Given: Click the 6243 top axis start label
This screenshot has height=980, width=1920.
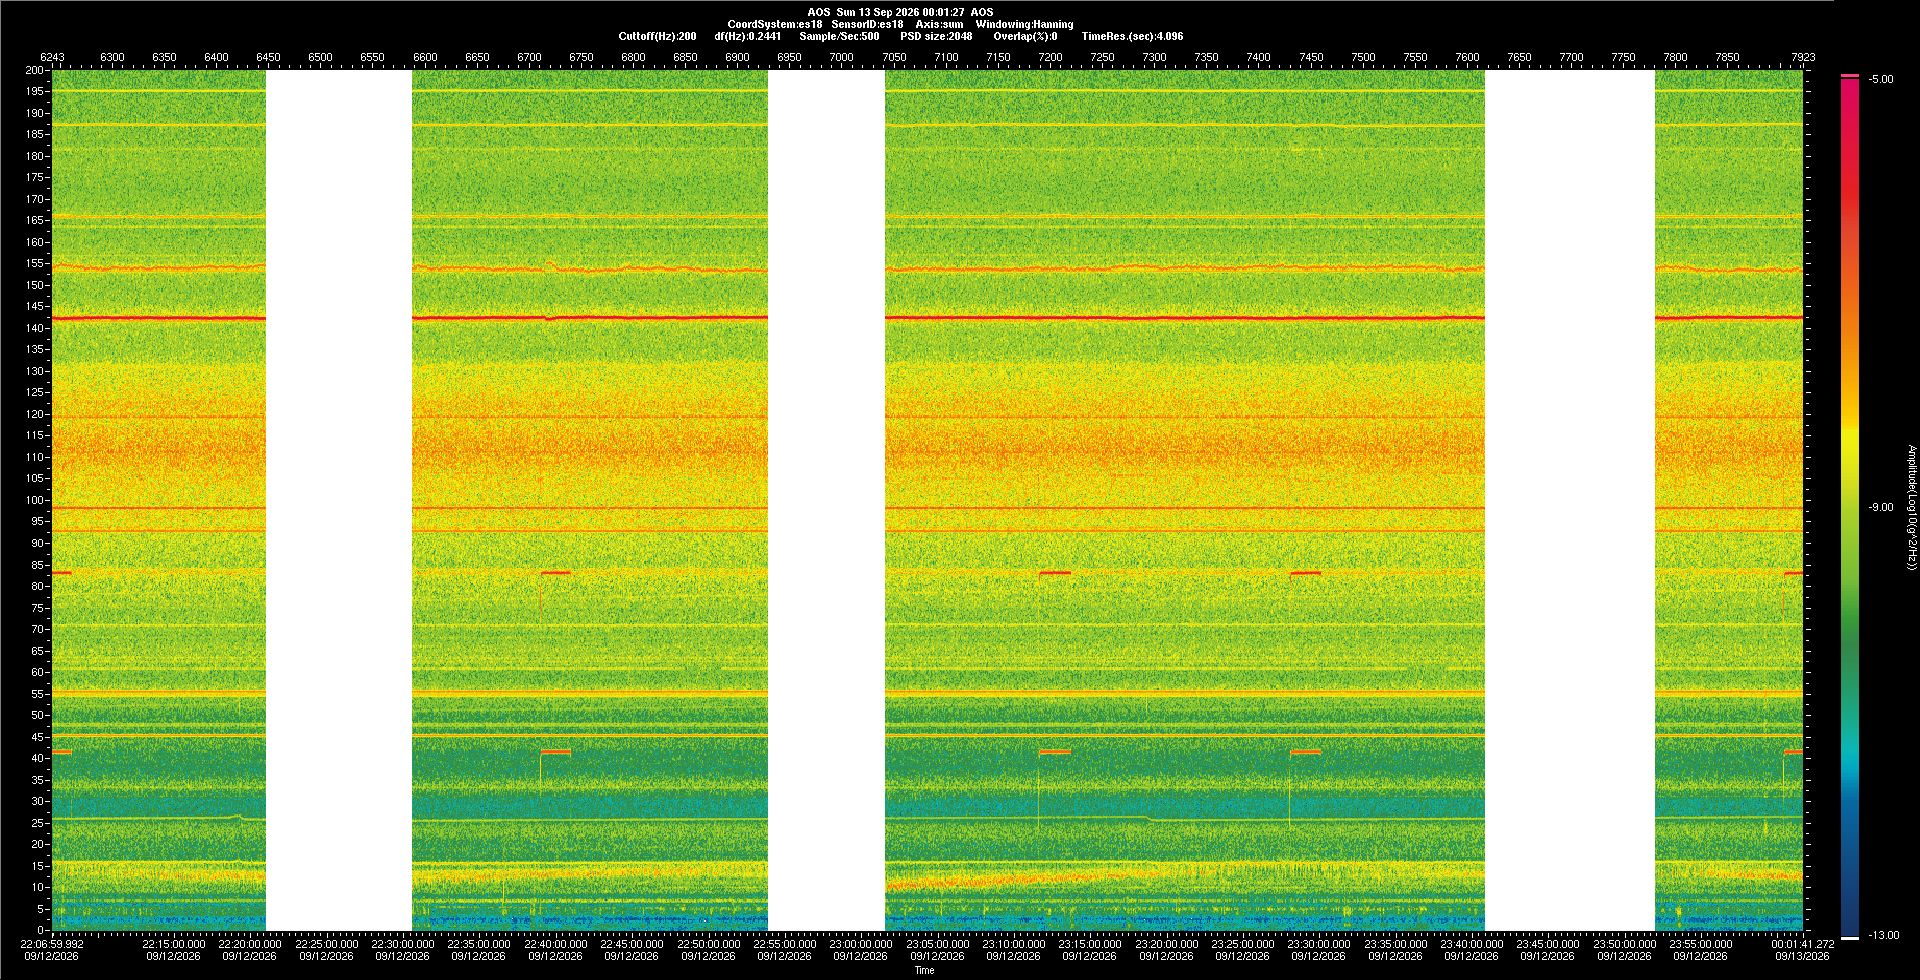Looking at the screenshot, I should pos(52,57).
